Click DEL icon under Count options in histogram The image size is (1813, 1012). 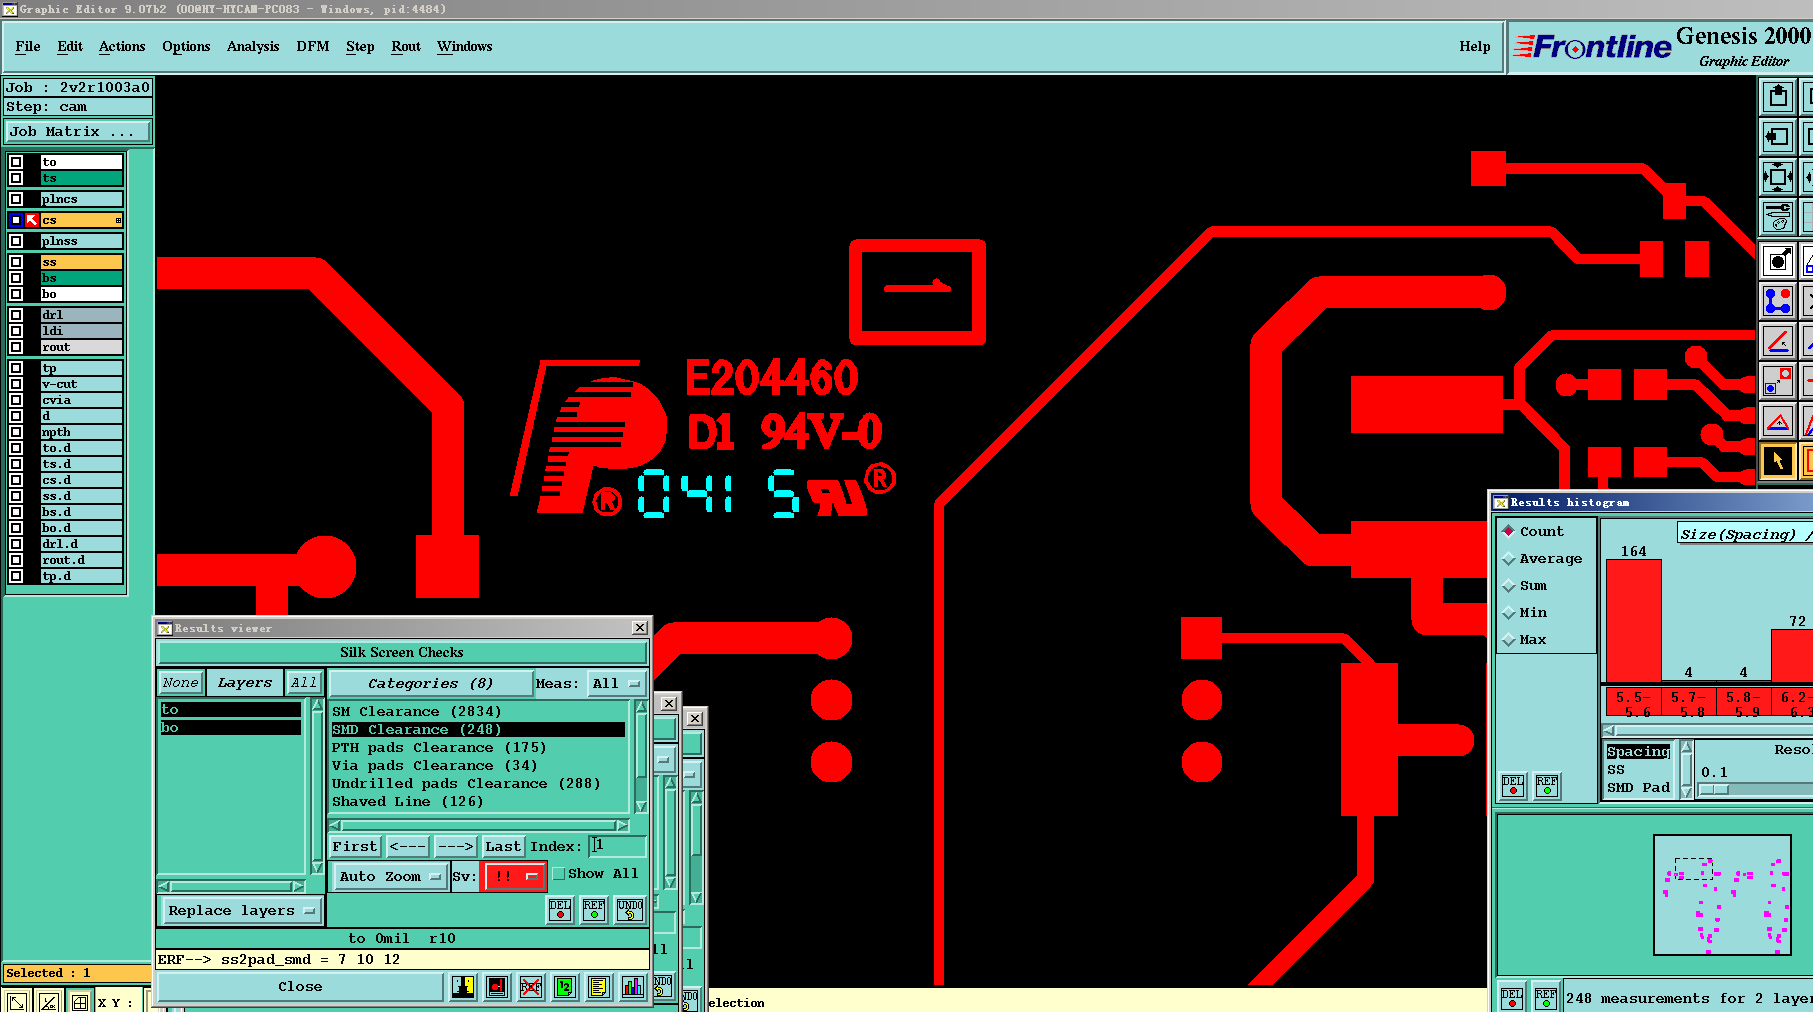click(1513, 786)
